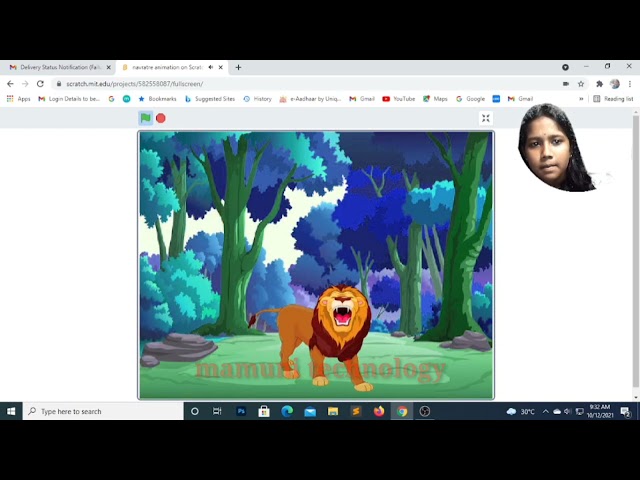Open a new browser tab
Screen dimensions: 640x480
click(x=238, y=67)
